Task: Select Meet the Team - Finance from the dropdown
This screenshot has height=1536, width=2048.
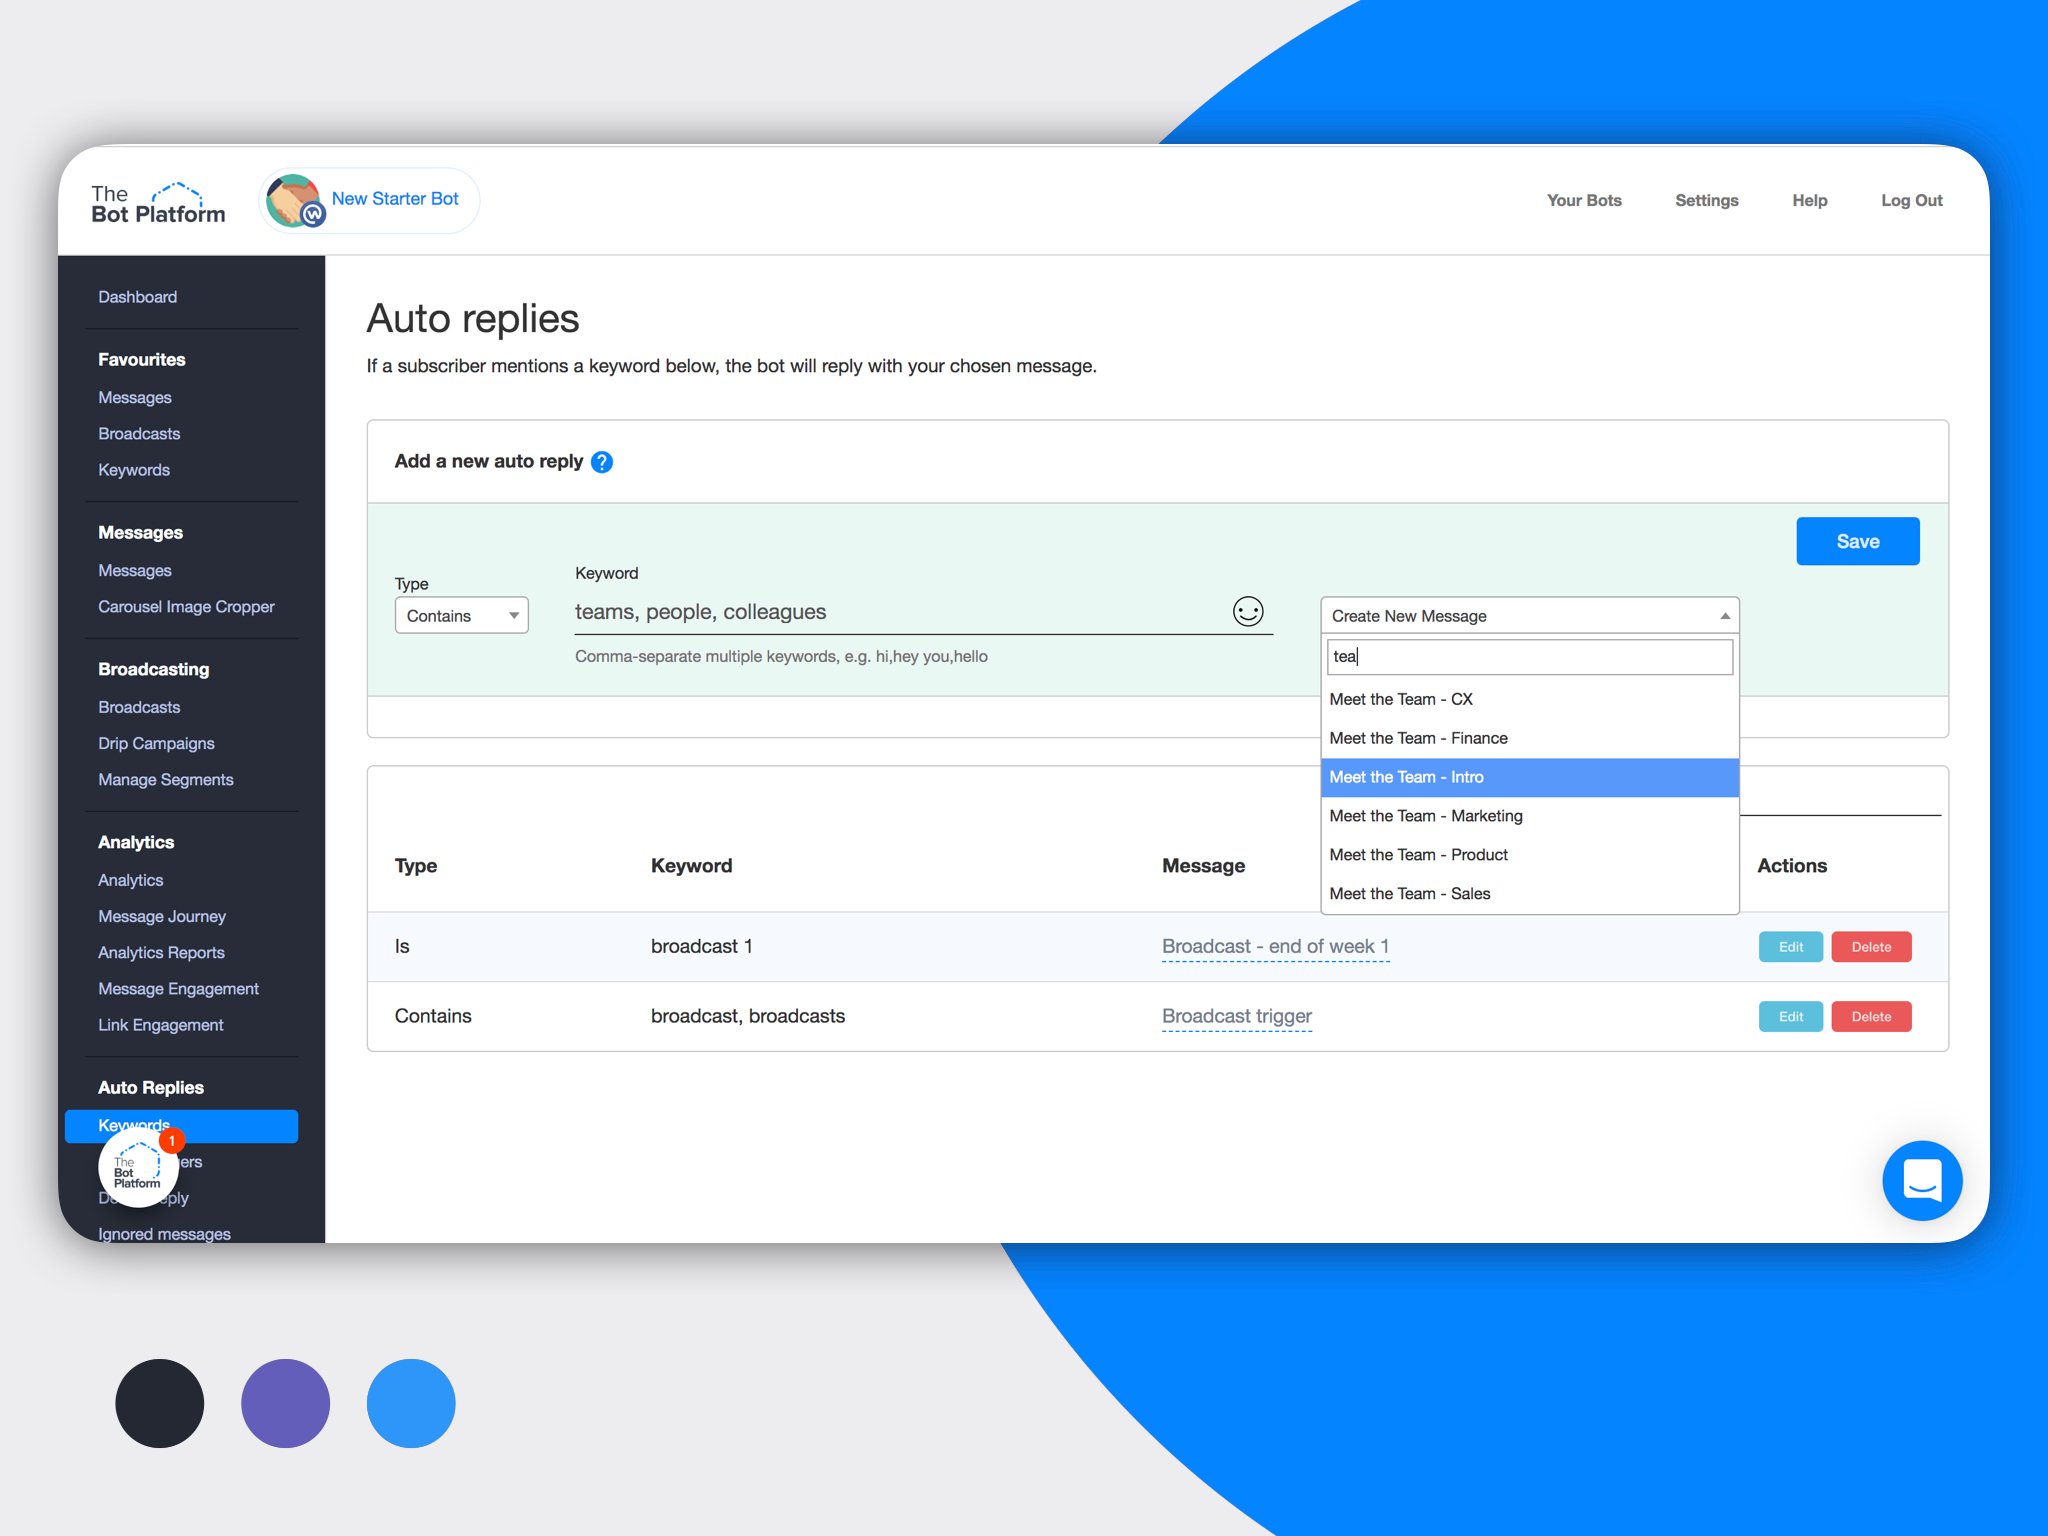Action: tap(1419, 738)
